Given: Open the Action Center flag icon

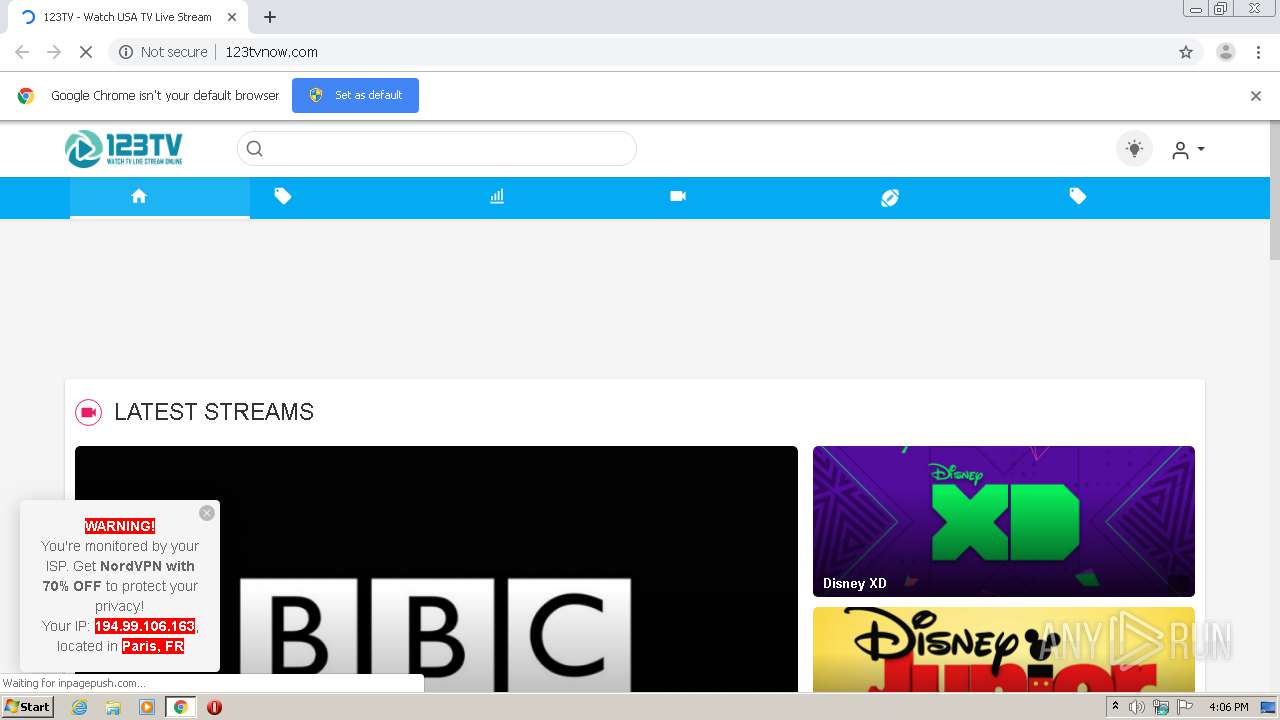Looking at the screenshot, I should [x=1185, y=707].
